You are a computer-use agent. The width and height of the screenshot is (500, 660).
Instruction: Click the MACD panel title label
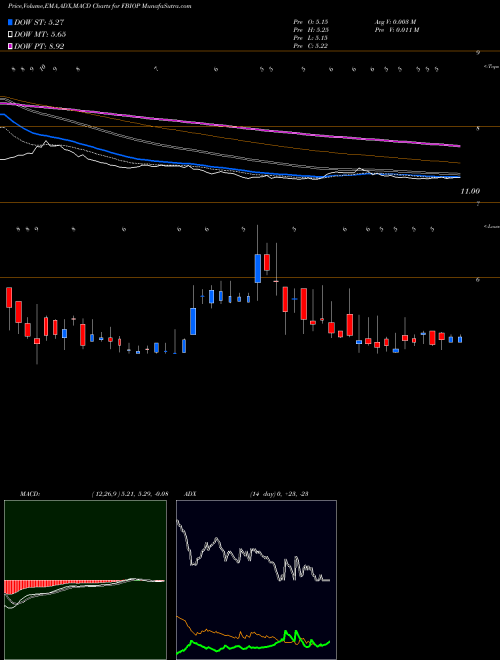click(30, 494)
